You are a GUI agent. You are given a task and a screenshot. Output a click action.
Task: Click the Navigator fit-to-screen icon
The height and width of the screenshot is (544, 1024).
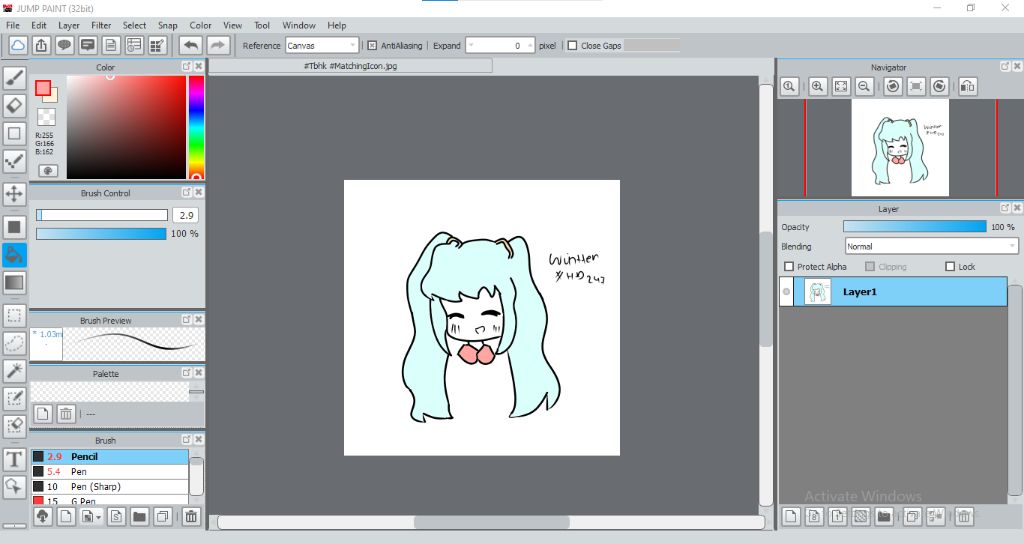coord(840,86)
